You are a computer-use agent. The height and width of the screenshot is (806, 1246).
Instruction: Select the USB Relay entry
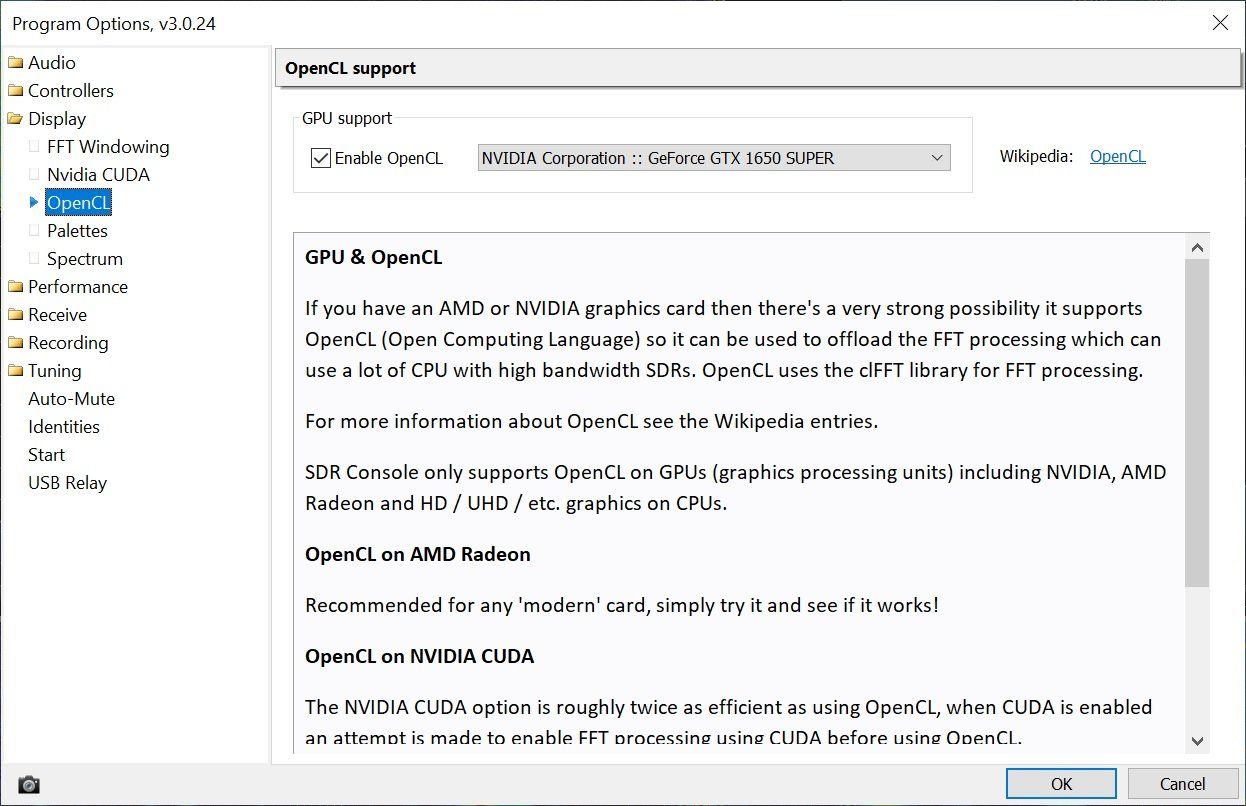(x=67, y=483)
